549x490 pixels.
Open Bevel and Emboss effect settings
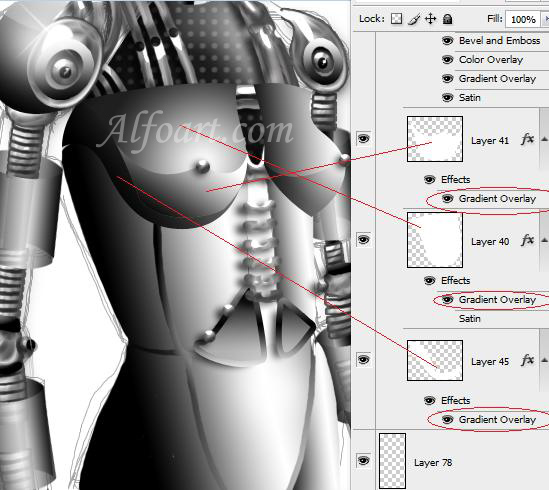[x=500, y=41]
